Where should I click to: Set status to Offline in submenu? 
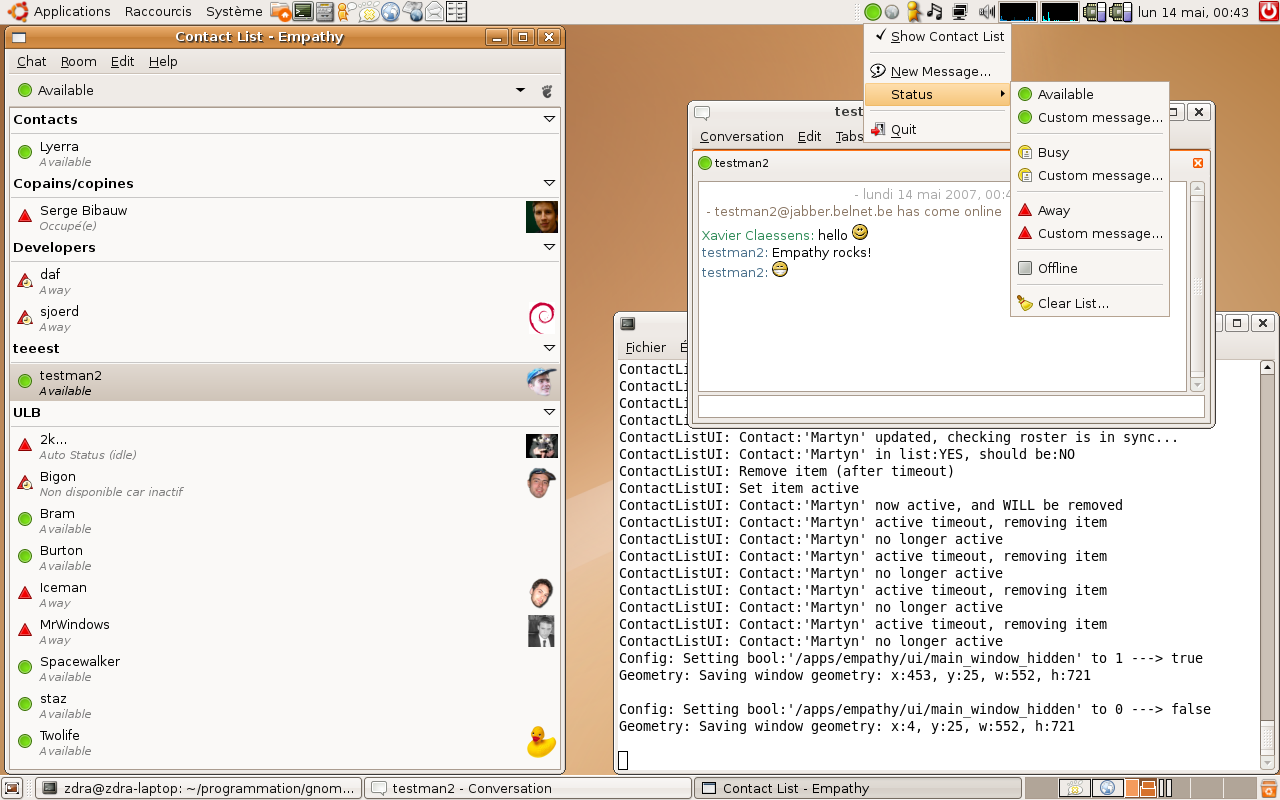pos(1089,268)
